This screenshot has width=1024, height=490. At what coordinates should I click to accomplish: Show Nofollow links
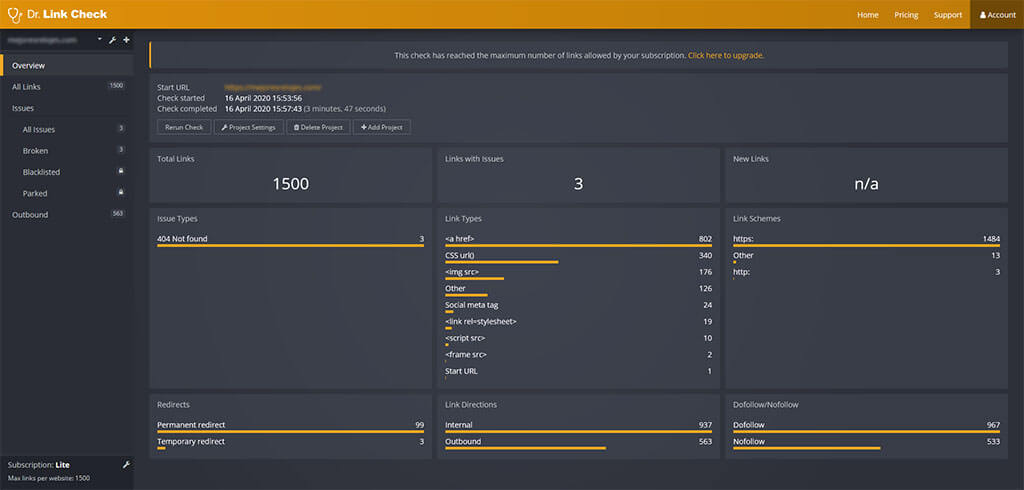pos(867,443)
